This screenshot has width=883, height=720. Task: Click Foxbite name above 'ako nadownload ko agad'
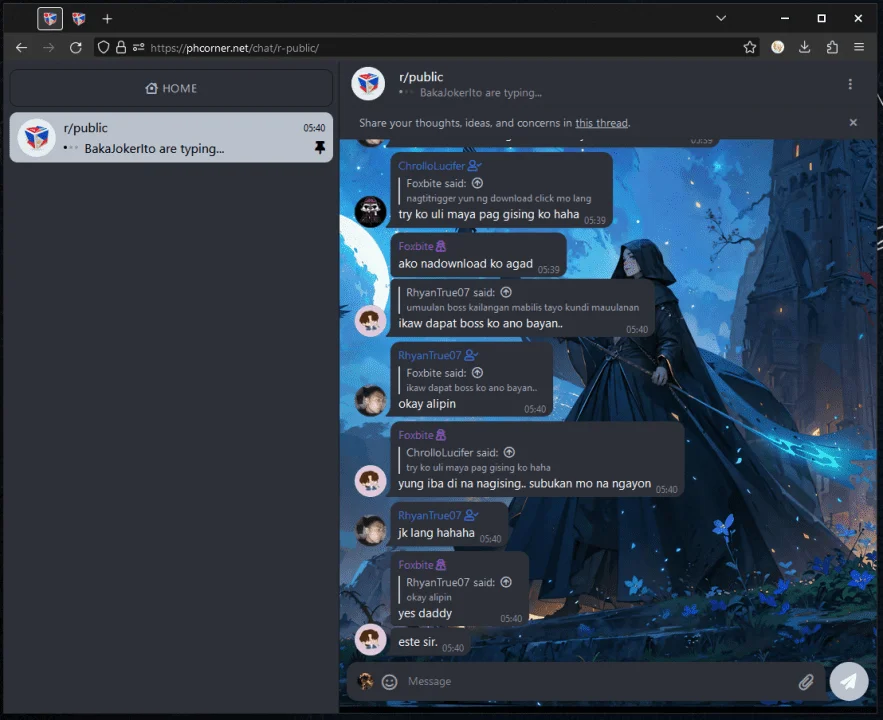(x=416, y=246)
